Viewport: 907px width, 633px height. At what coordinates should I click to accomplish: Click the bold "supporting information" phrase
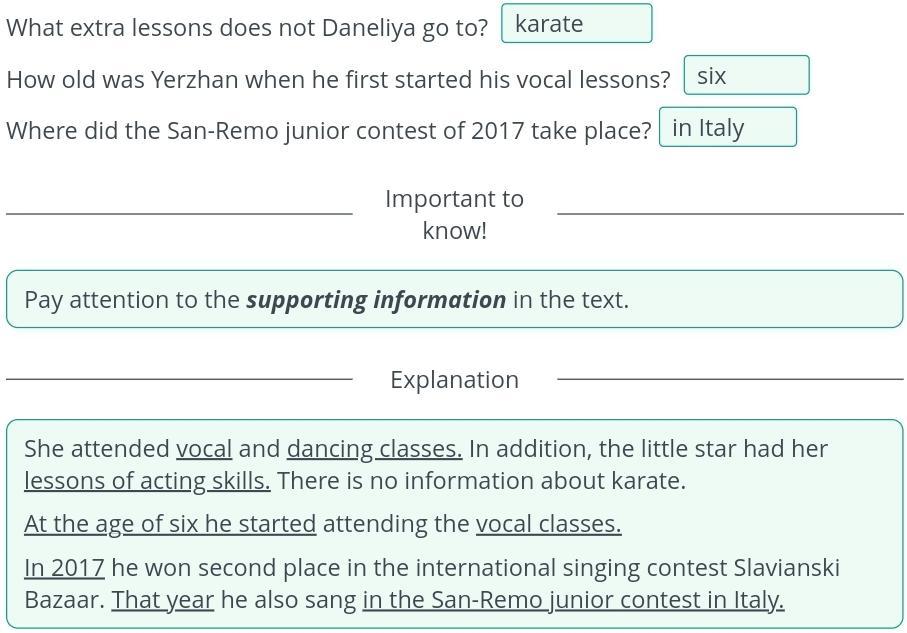[376, 300]
